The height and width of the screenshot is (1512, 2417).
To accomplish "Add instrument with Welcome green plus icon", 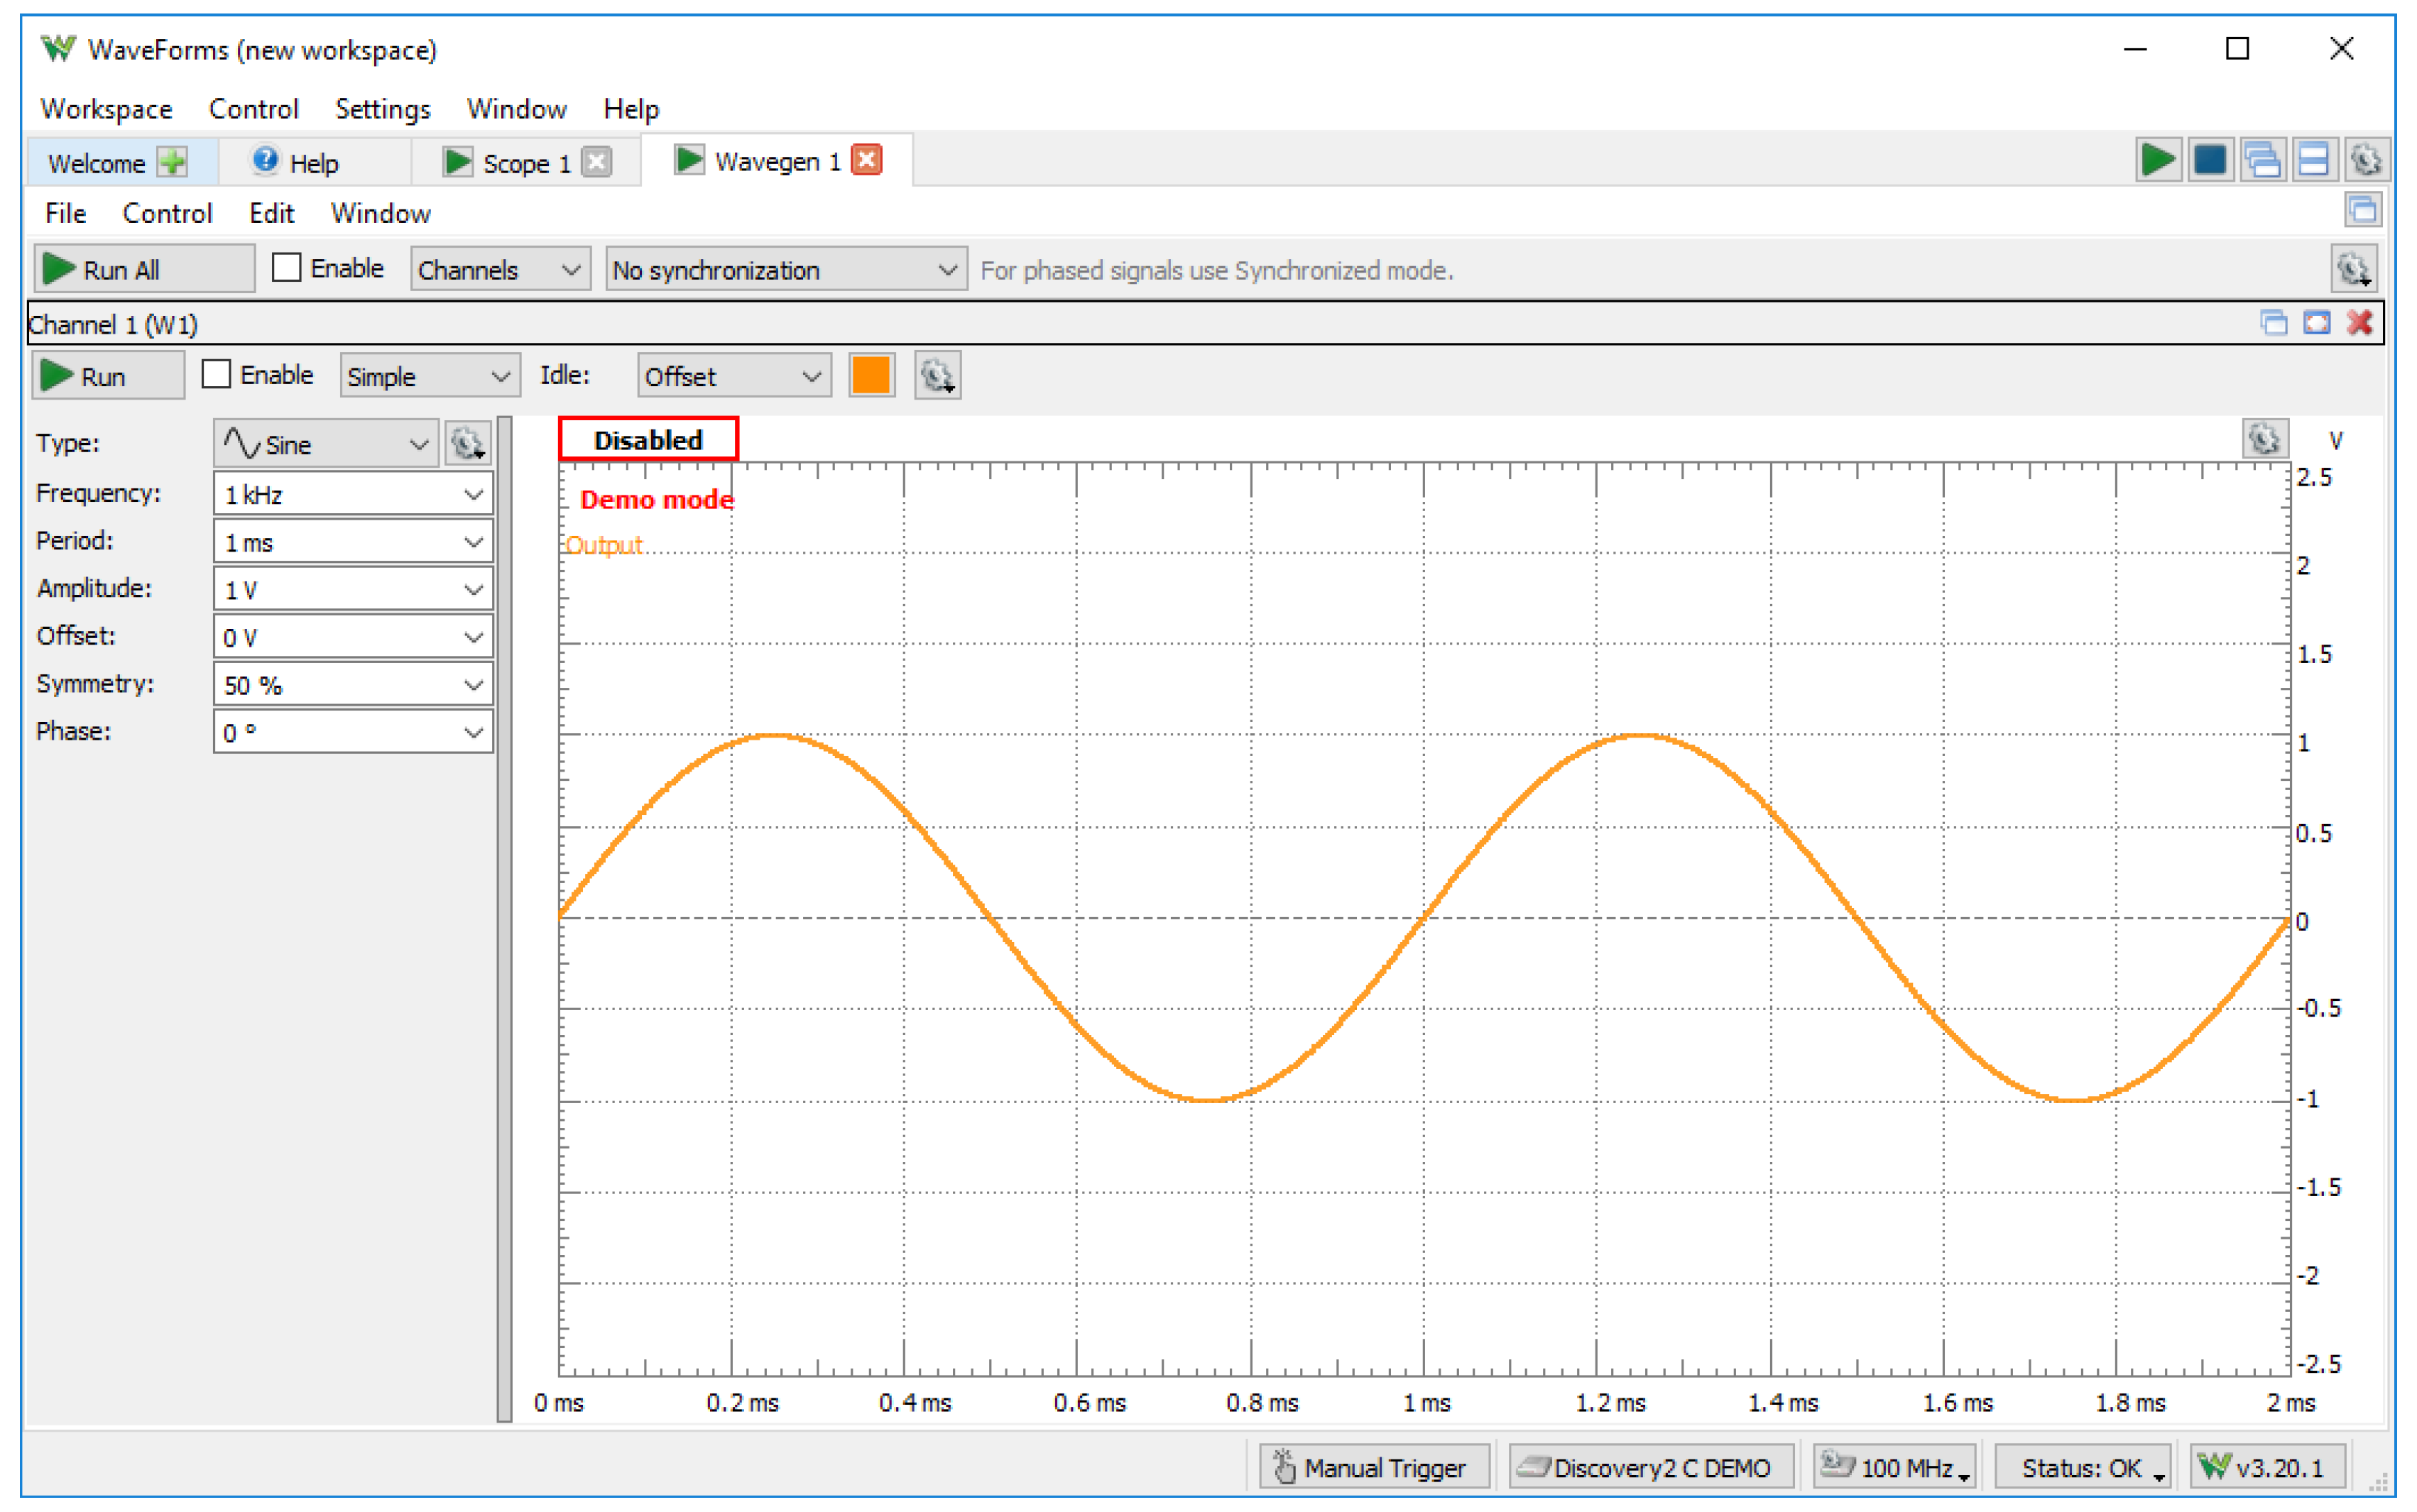I will pyautogui.click(x=173, y=162).
